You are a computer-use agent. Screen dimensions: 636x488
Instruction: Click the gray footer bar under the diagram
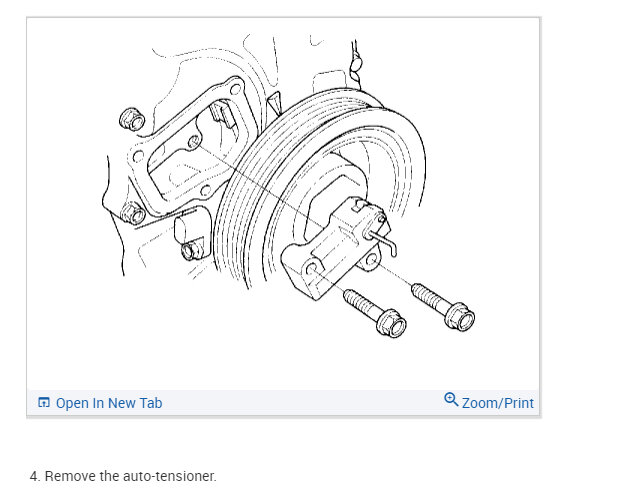tap(283, 403)
